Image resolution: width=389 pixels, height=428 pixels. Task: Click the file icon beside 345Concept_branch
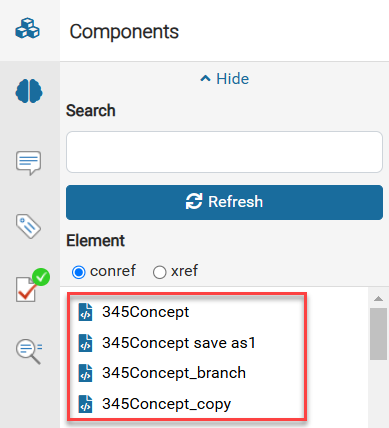tap(85, 373)
